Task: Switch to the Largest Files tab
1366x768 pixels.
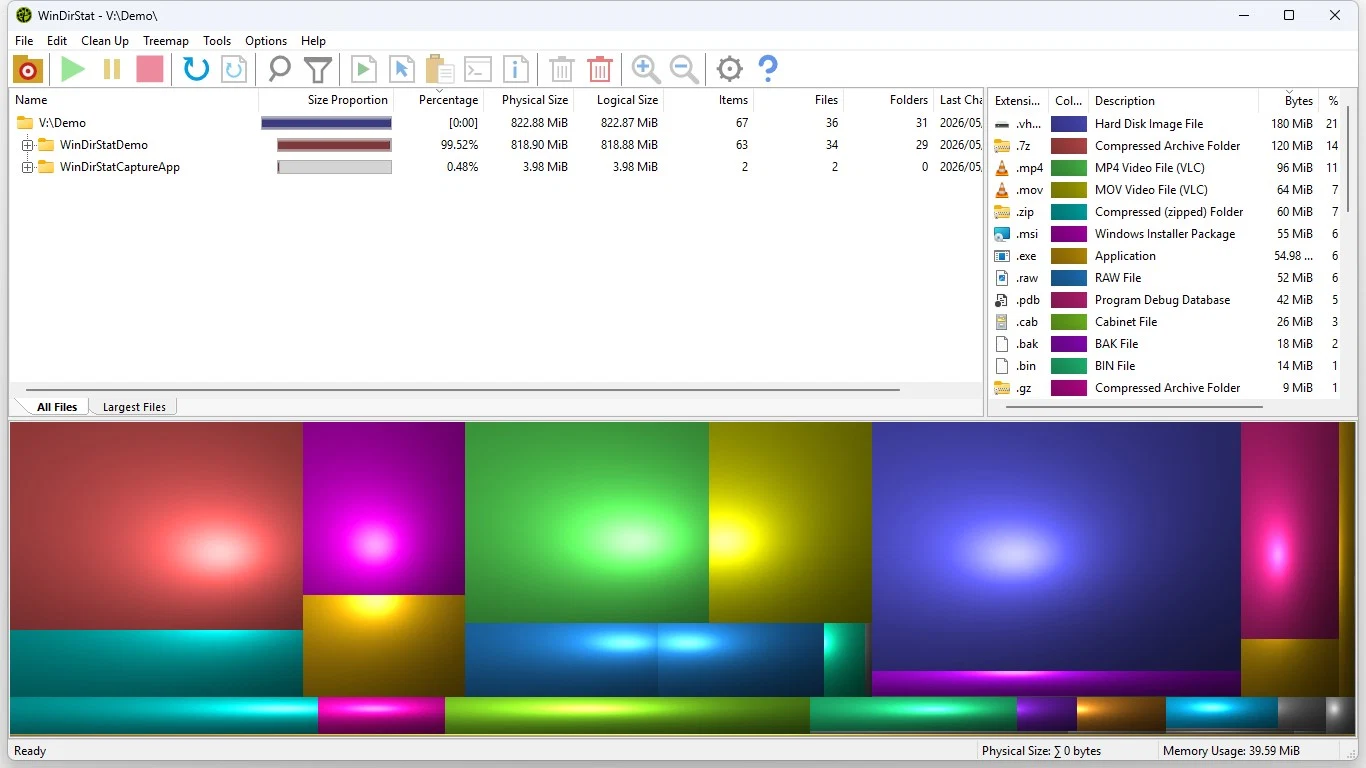Action: pyautogui.click(x=134, y=407)
